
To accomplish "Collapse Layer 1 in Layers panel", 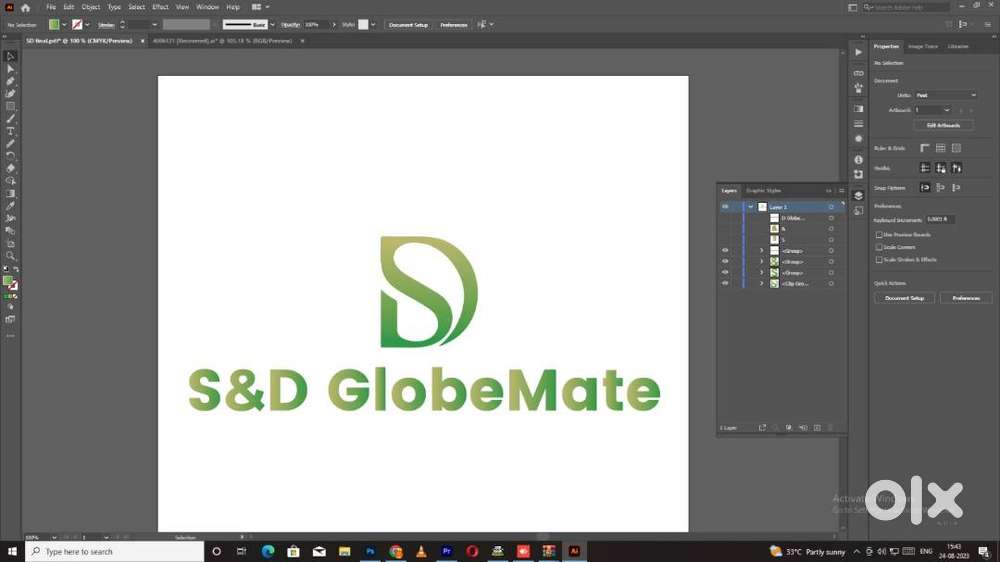I will click(x=750, y=207).
